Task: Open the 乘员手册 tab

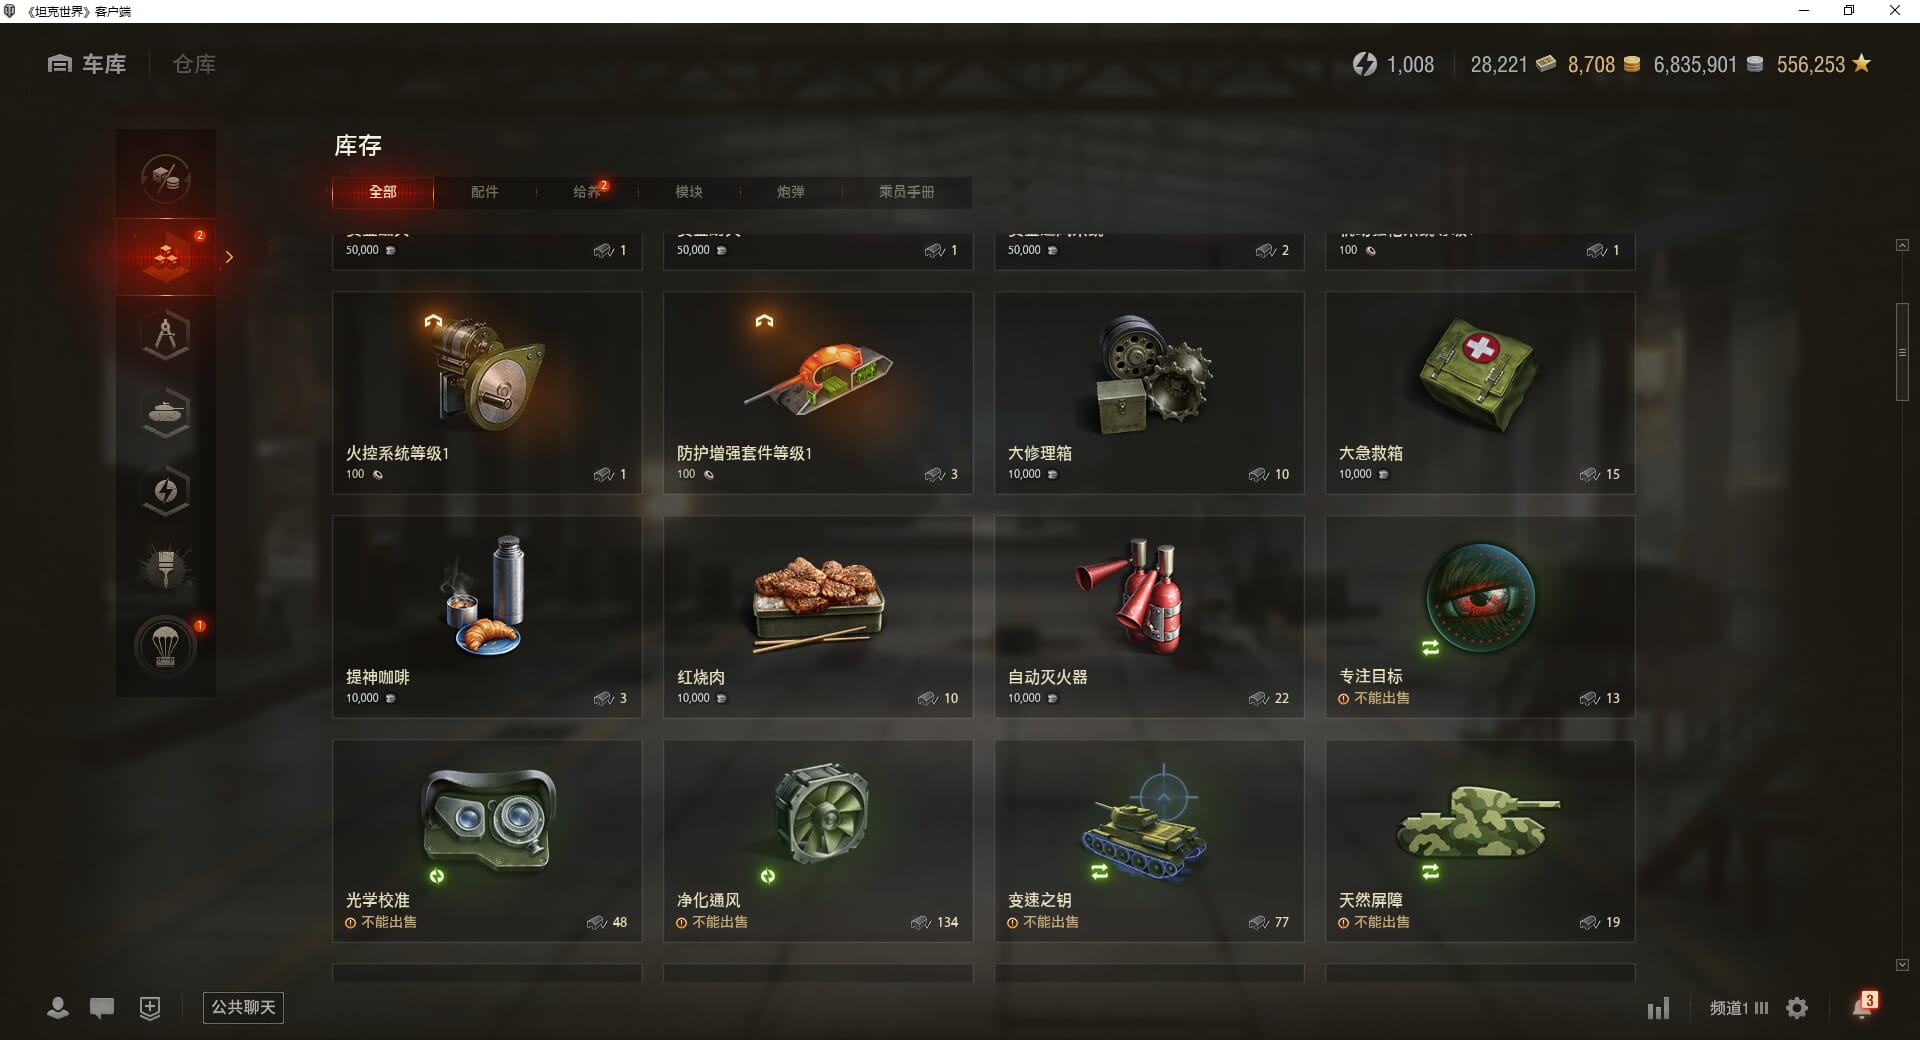Action: coord(906,192)
